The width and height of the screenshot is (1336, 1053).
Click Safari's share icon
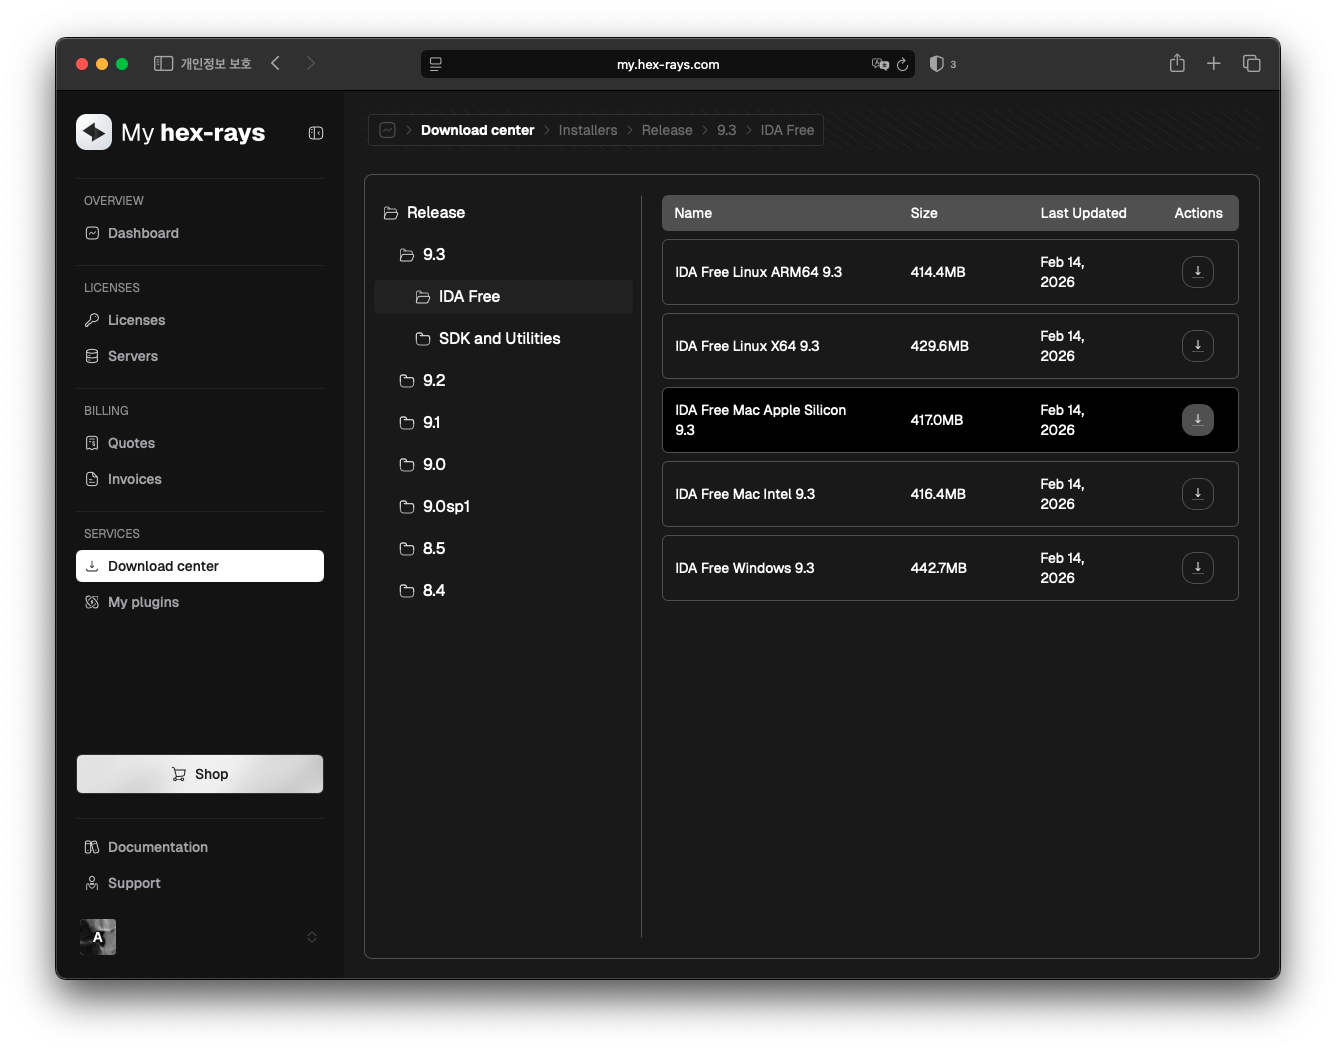pos(1177,64)
